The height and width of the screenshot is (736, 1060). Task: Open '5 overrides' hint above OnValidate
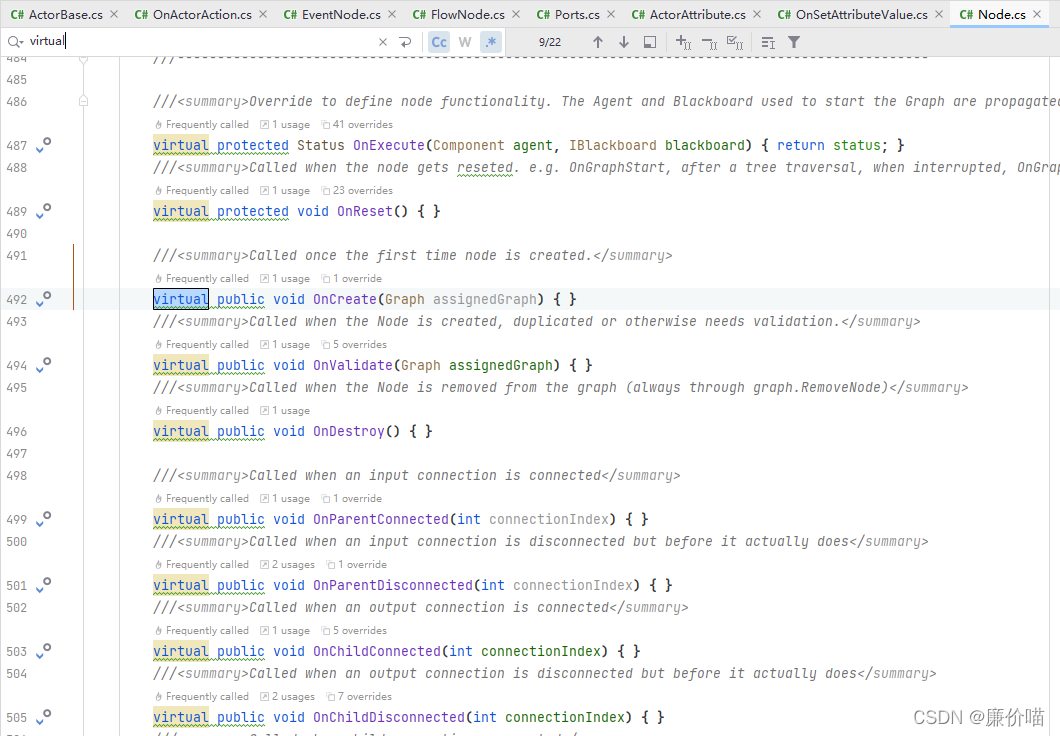(x=354, y=345)
